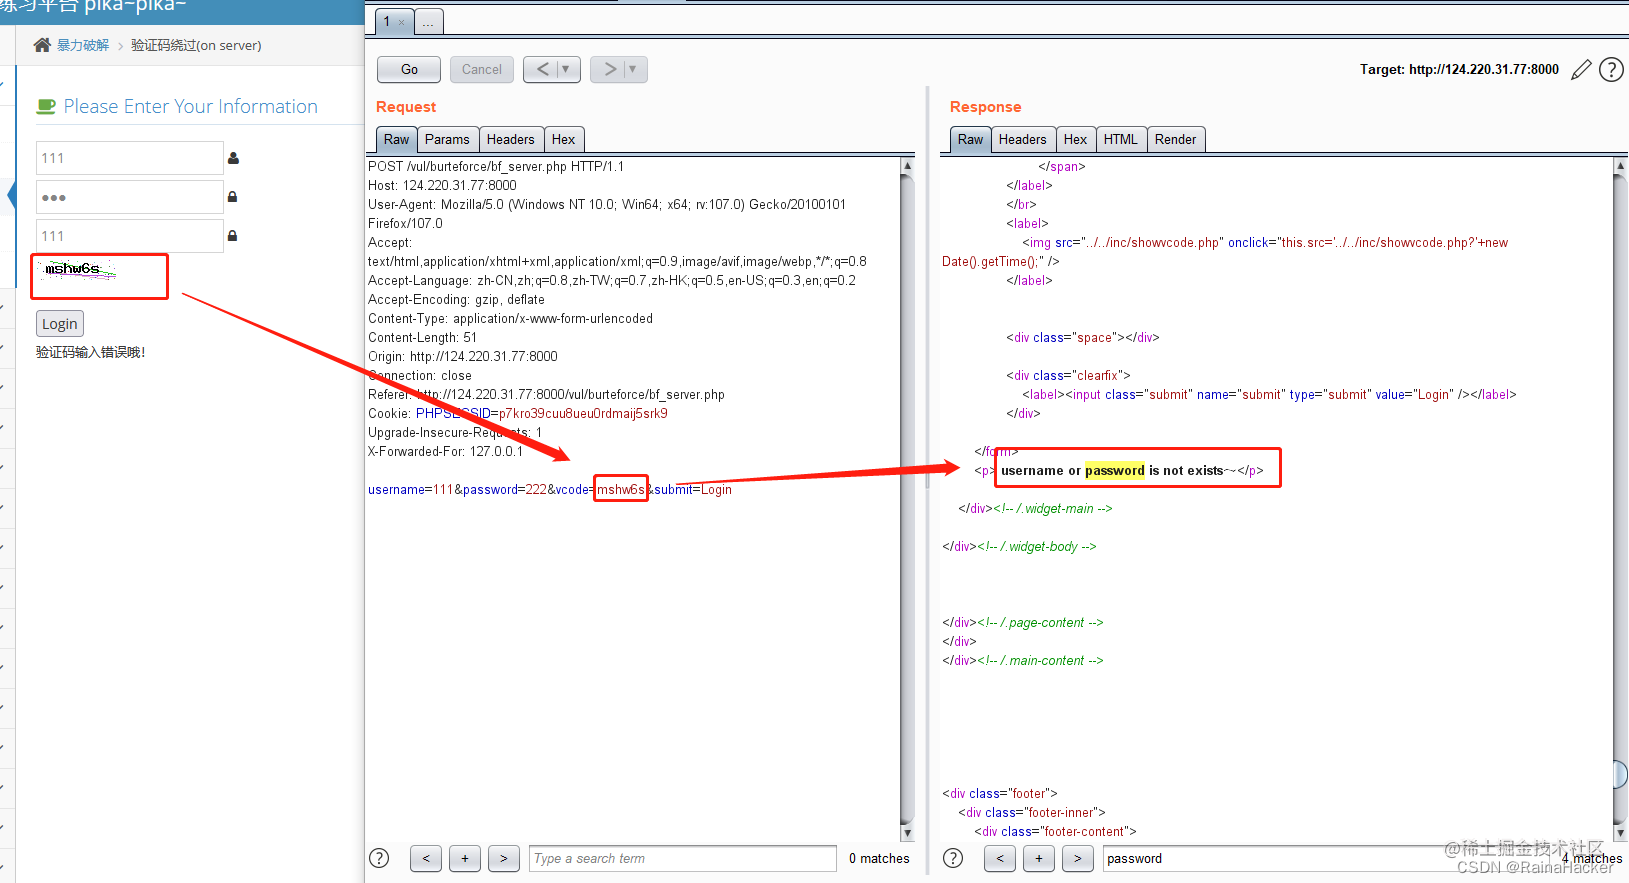Go forward to next request arrow
This screenshot has width=1629, height=883.
609,69
